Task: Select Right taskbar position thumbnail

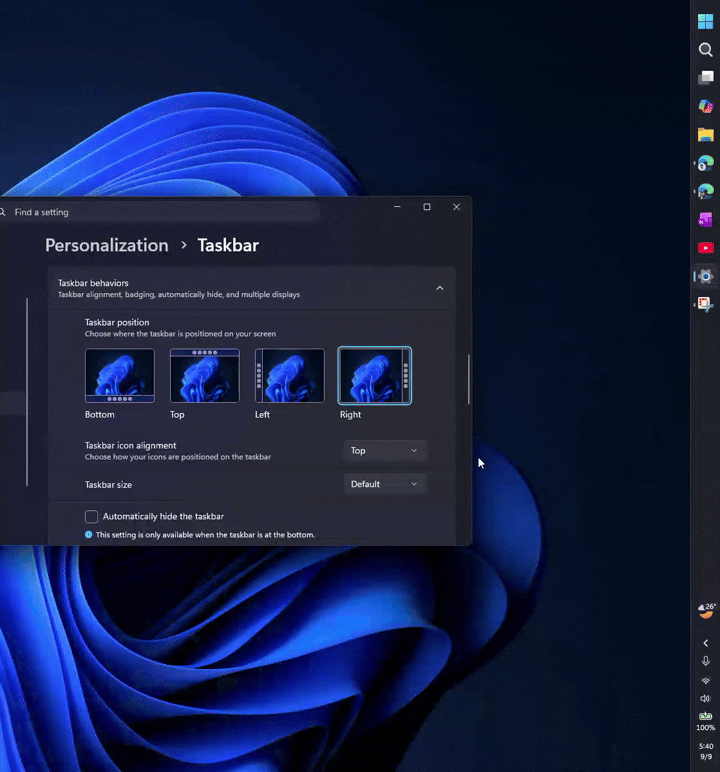Action: (375, 375)
